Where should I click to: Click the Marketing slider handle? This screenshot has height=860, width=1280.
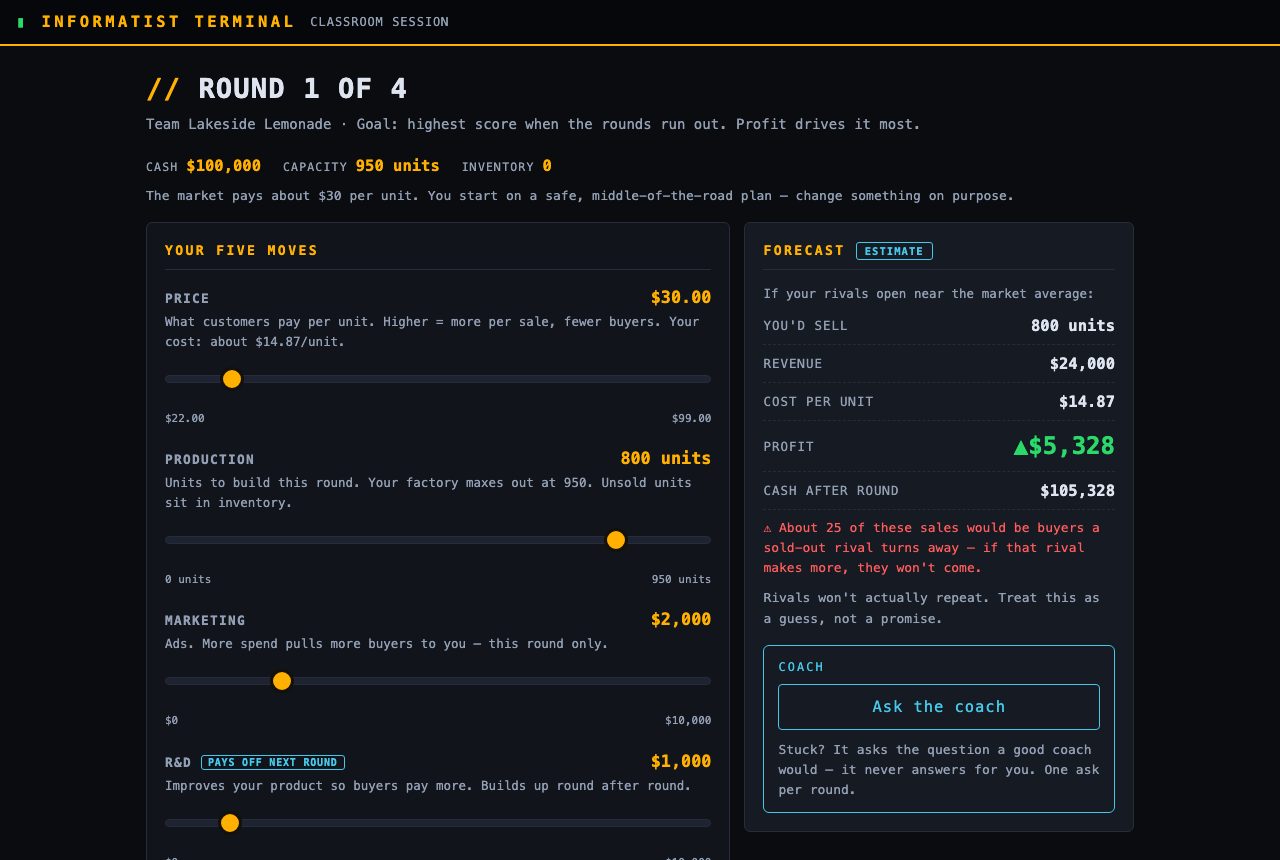282,681
